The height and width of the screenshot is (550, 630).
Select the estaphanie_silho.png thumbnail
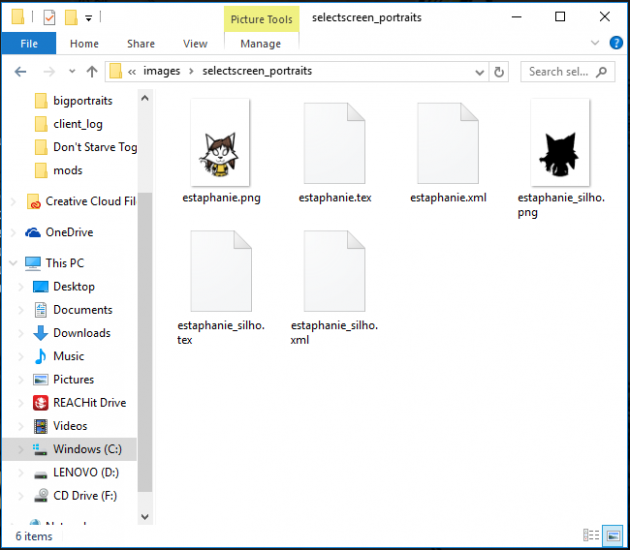(560, 143)
